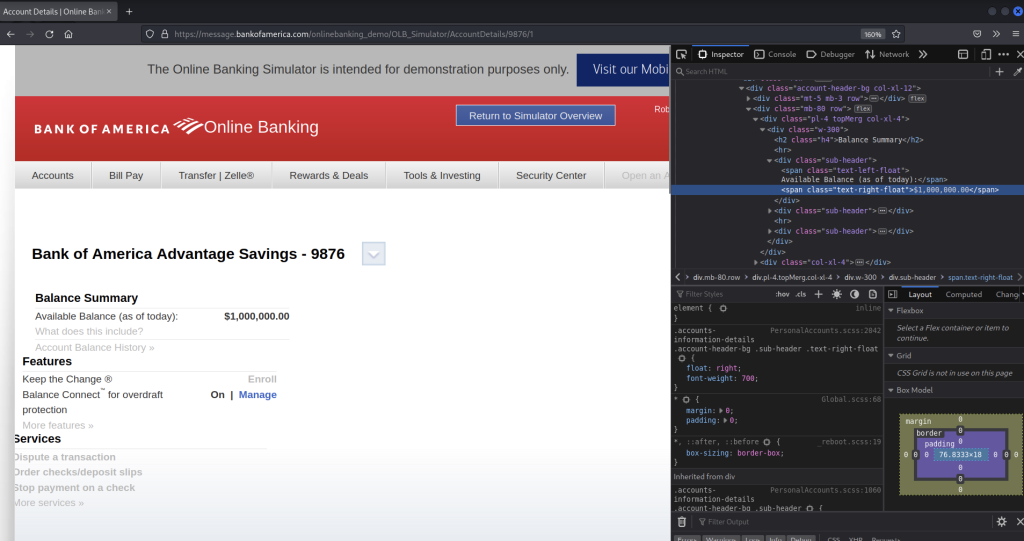Screen dimensions: 1024x541
Task: Switch to the Console tab
Action: tap(775, 54)
